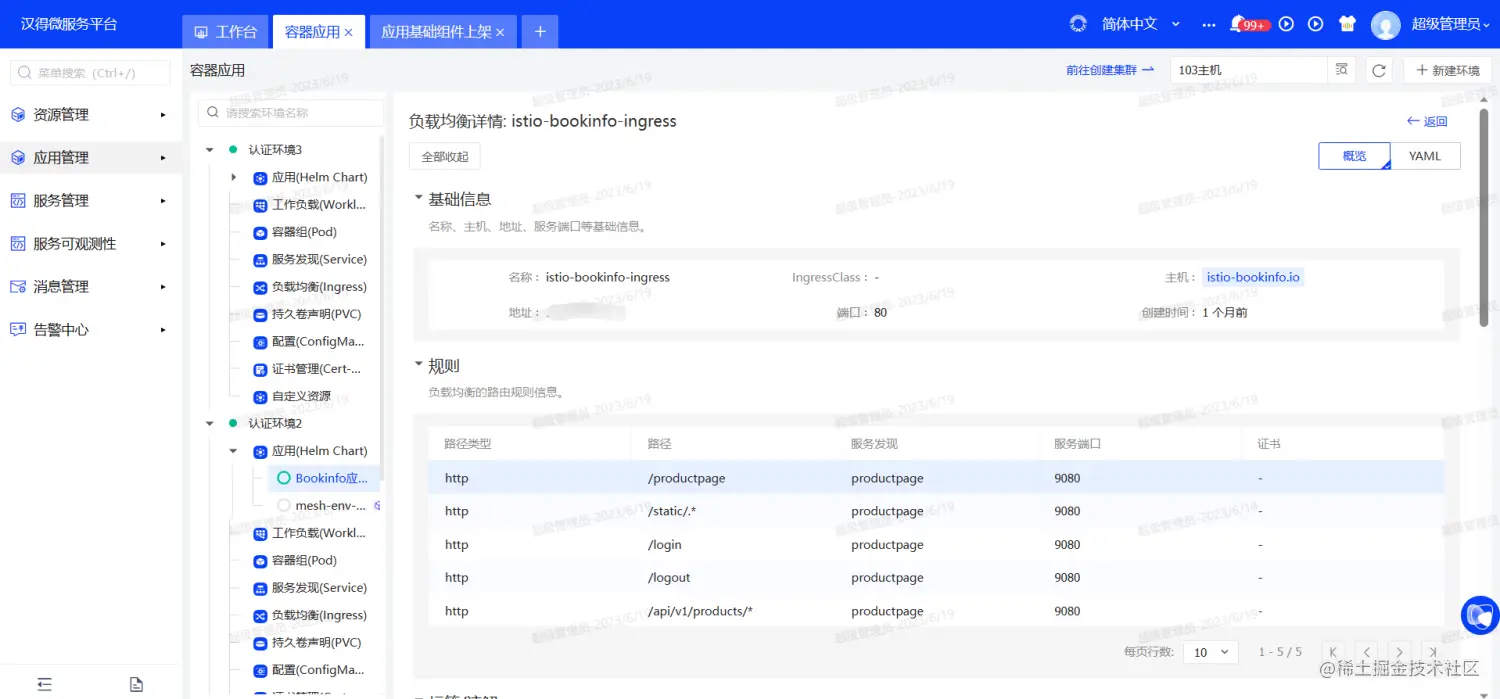This screenshot has width=1500, height=699.
Task: Open the floating blue support chat icon
Action: [x=1481, y=615]
